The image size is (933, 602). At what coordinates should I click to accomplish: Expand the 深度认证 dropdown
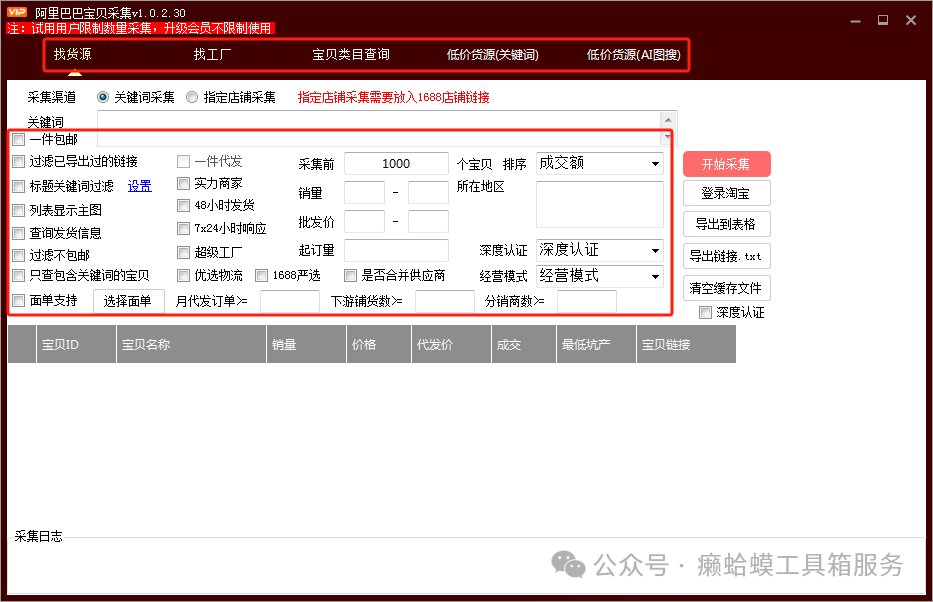click(x=600, y=250)
